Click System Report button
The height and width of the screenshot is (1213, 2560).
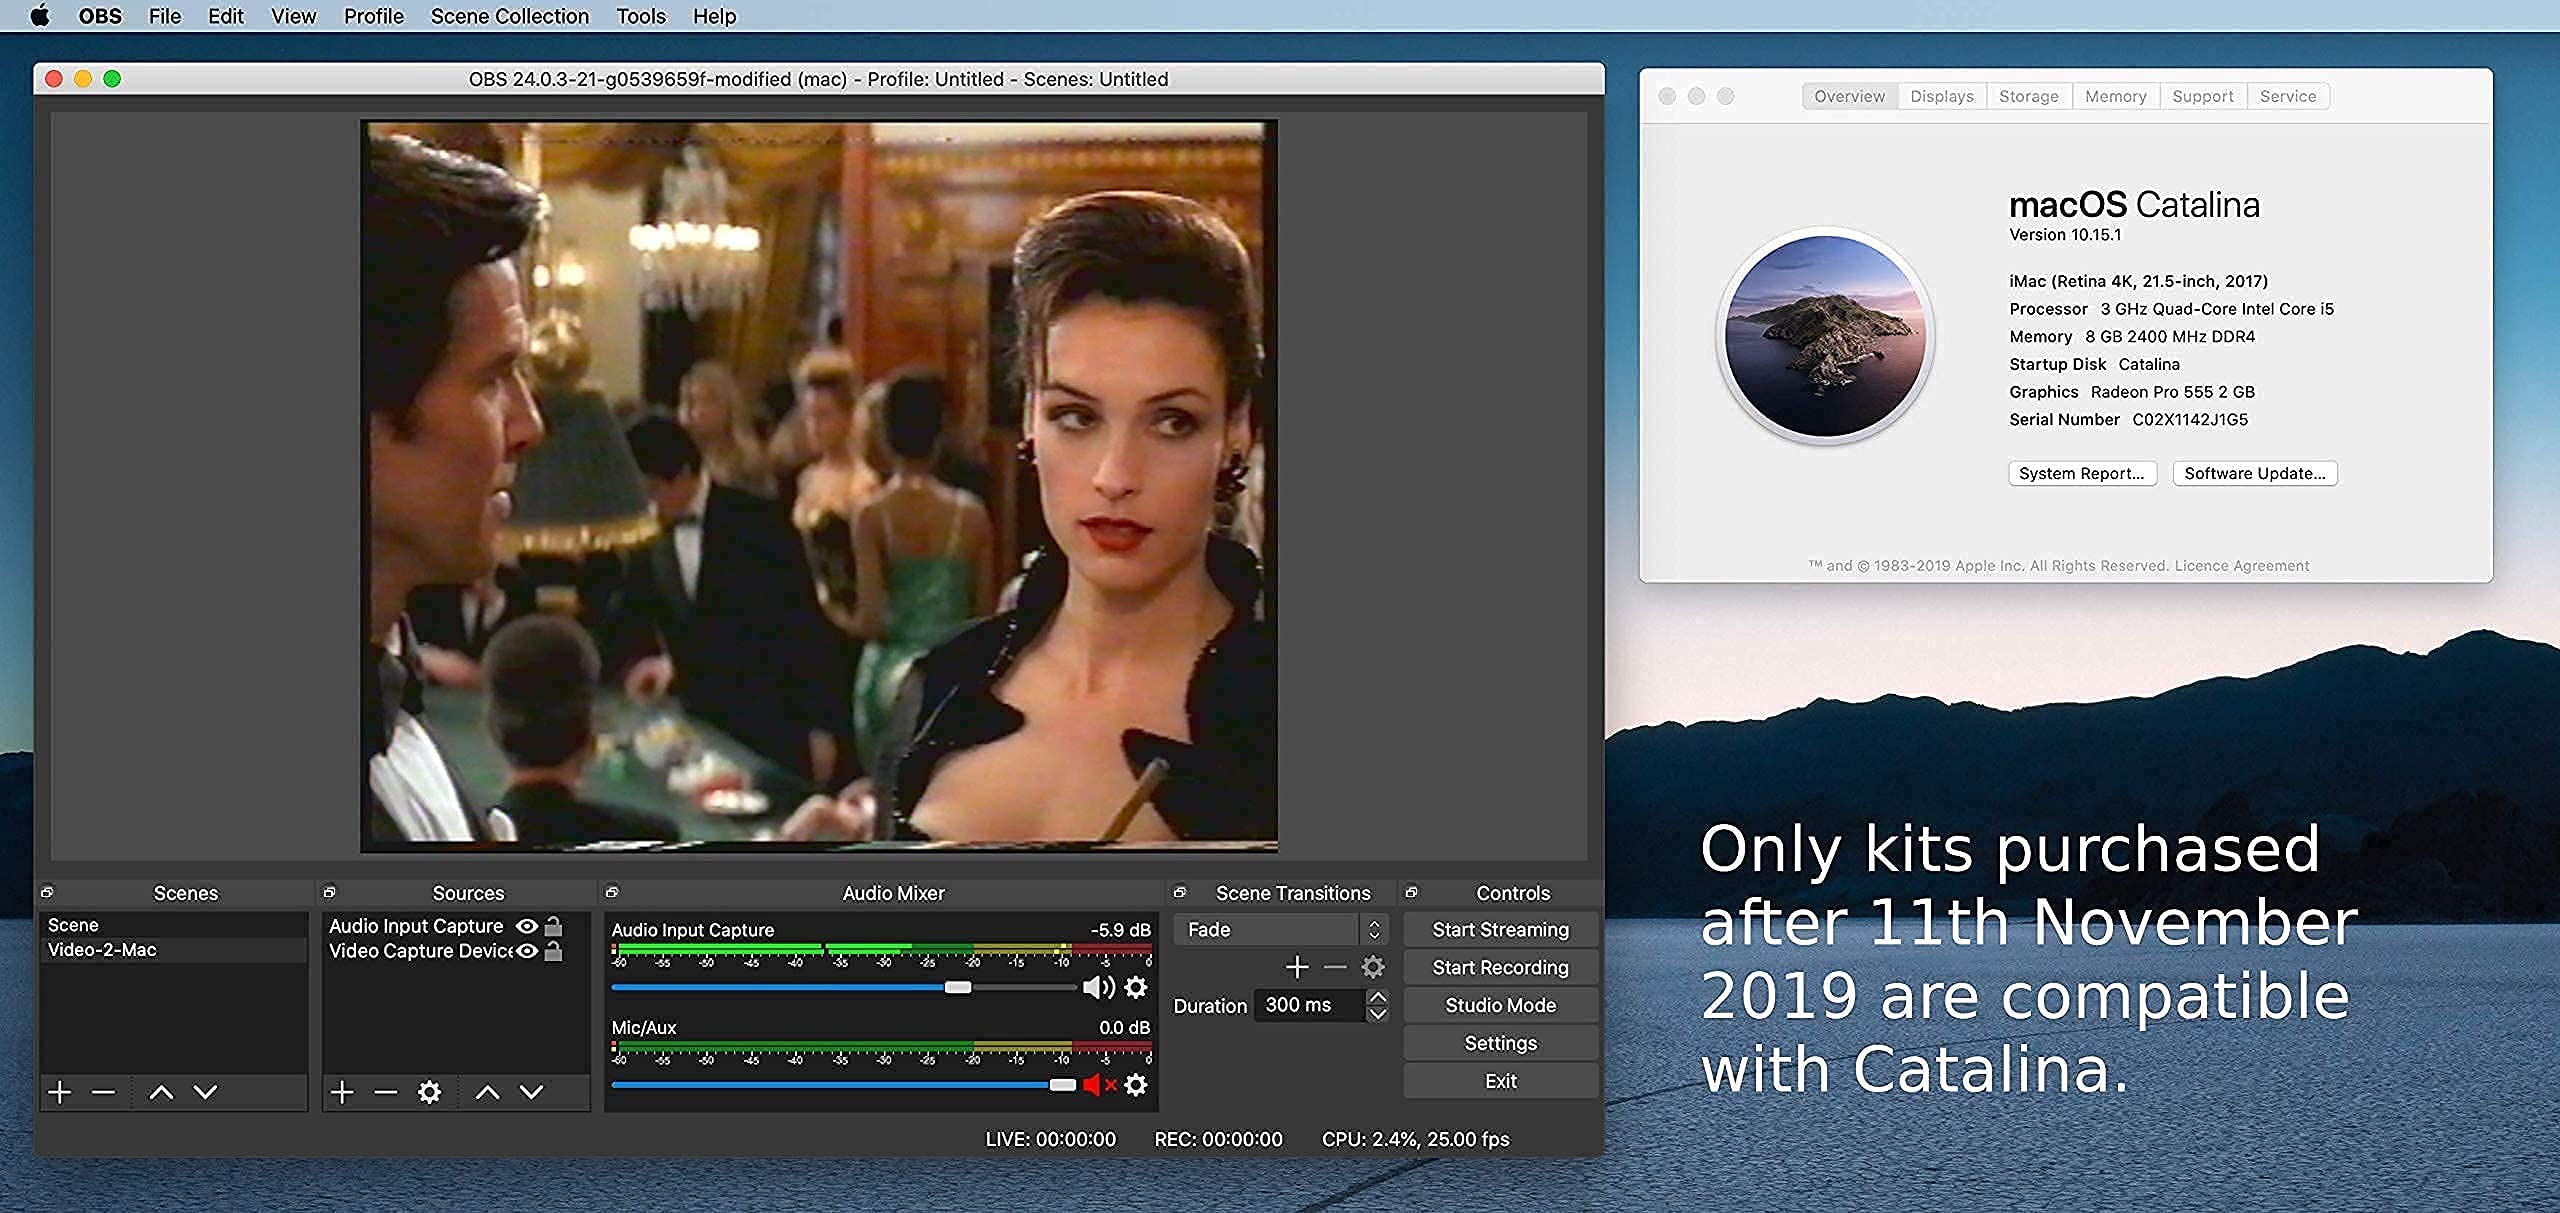(x=2082, y=474)
